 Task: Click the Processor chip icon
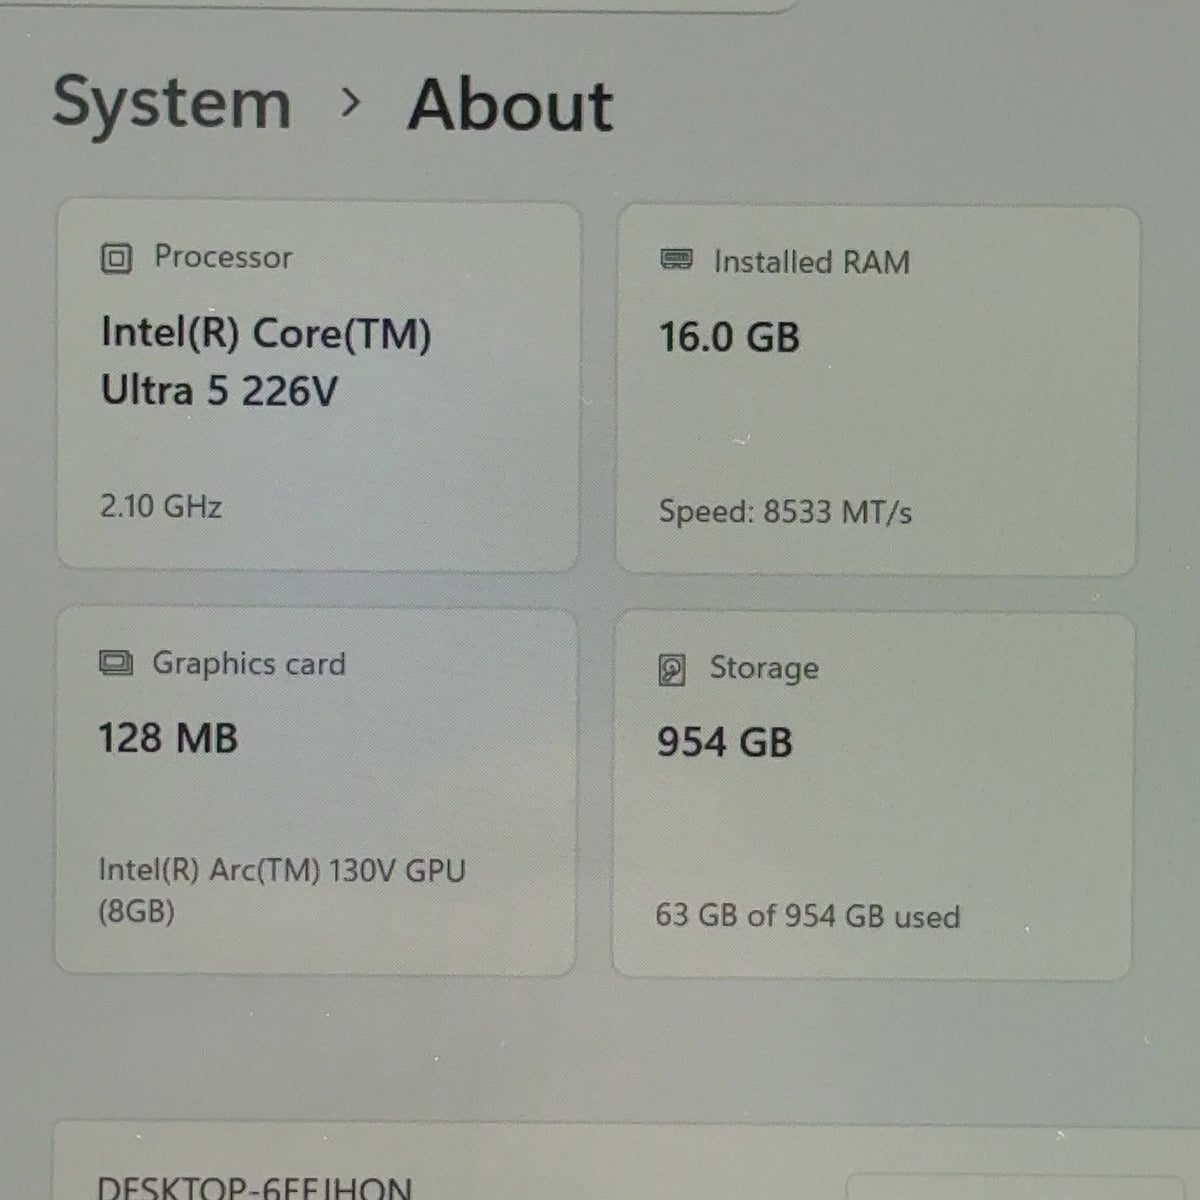[x=116, y=259]
